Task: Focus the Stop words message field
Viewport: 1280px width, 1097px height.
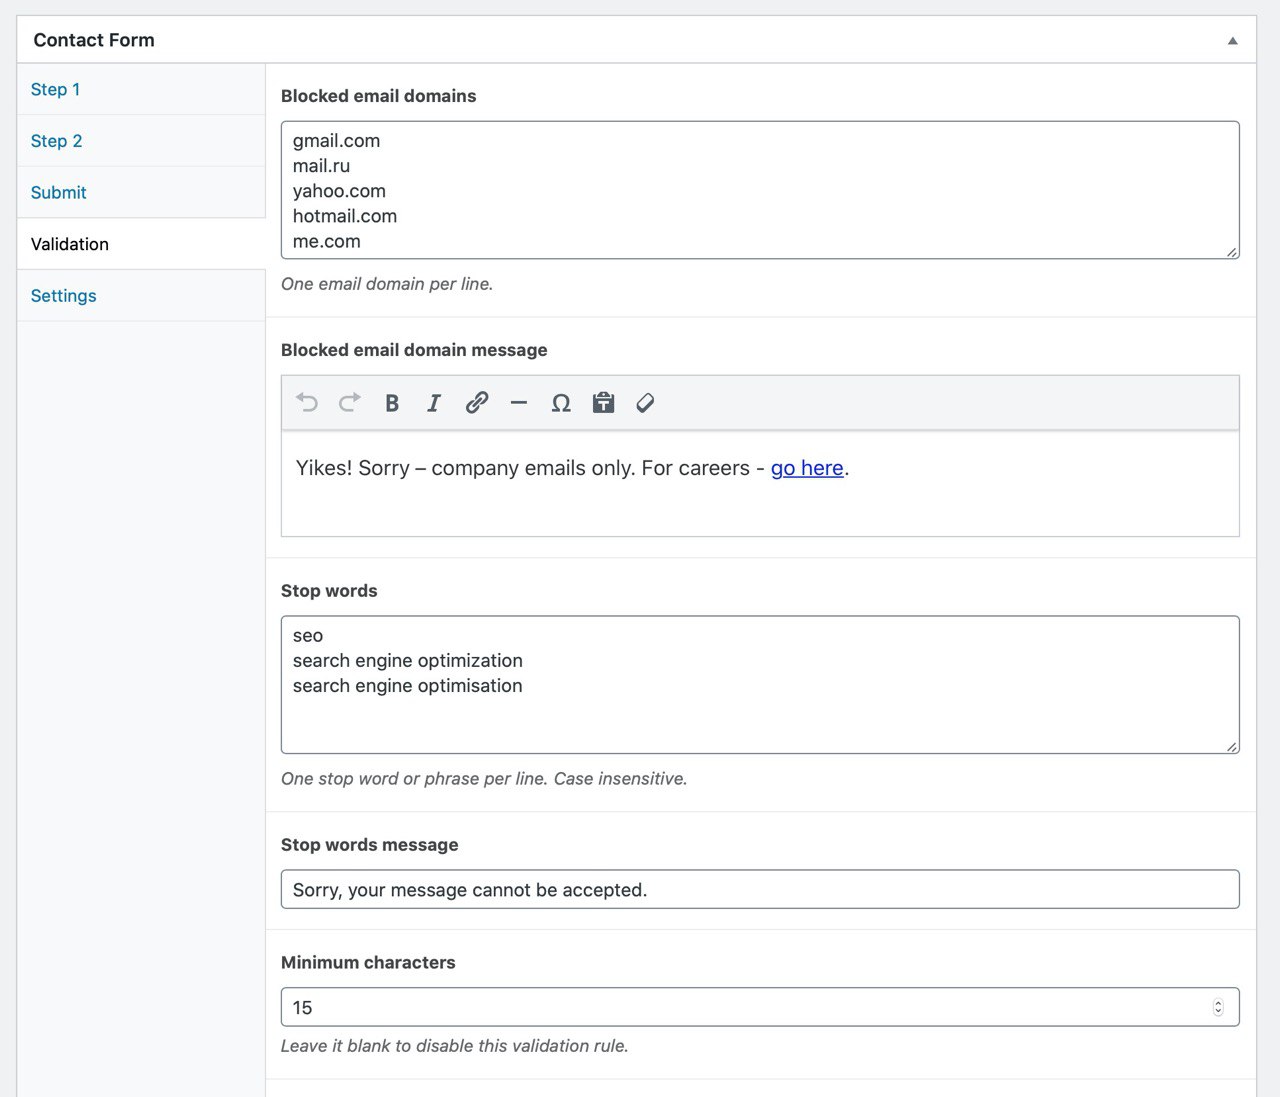Action: coord(760,889)
